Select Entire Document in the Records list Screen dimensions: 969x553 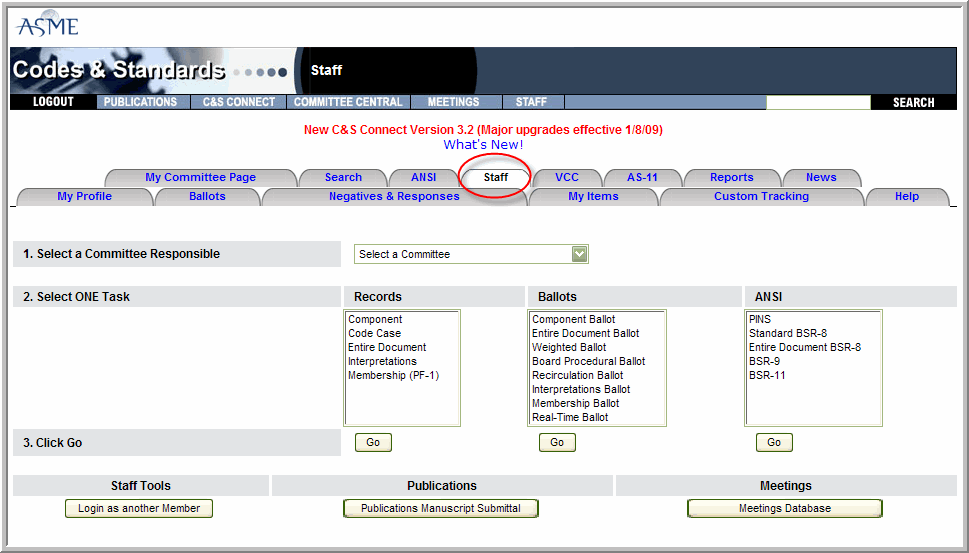click(387, 347)
